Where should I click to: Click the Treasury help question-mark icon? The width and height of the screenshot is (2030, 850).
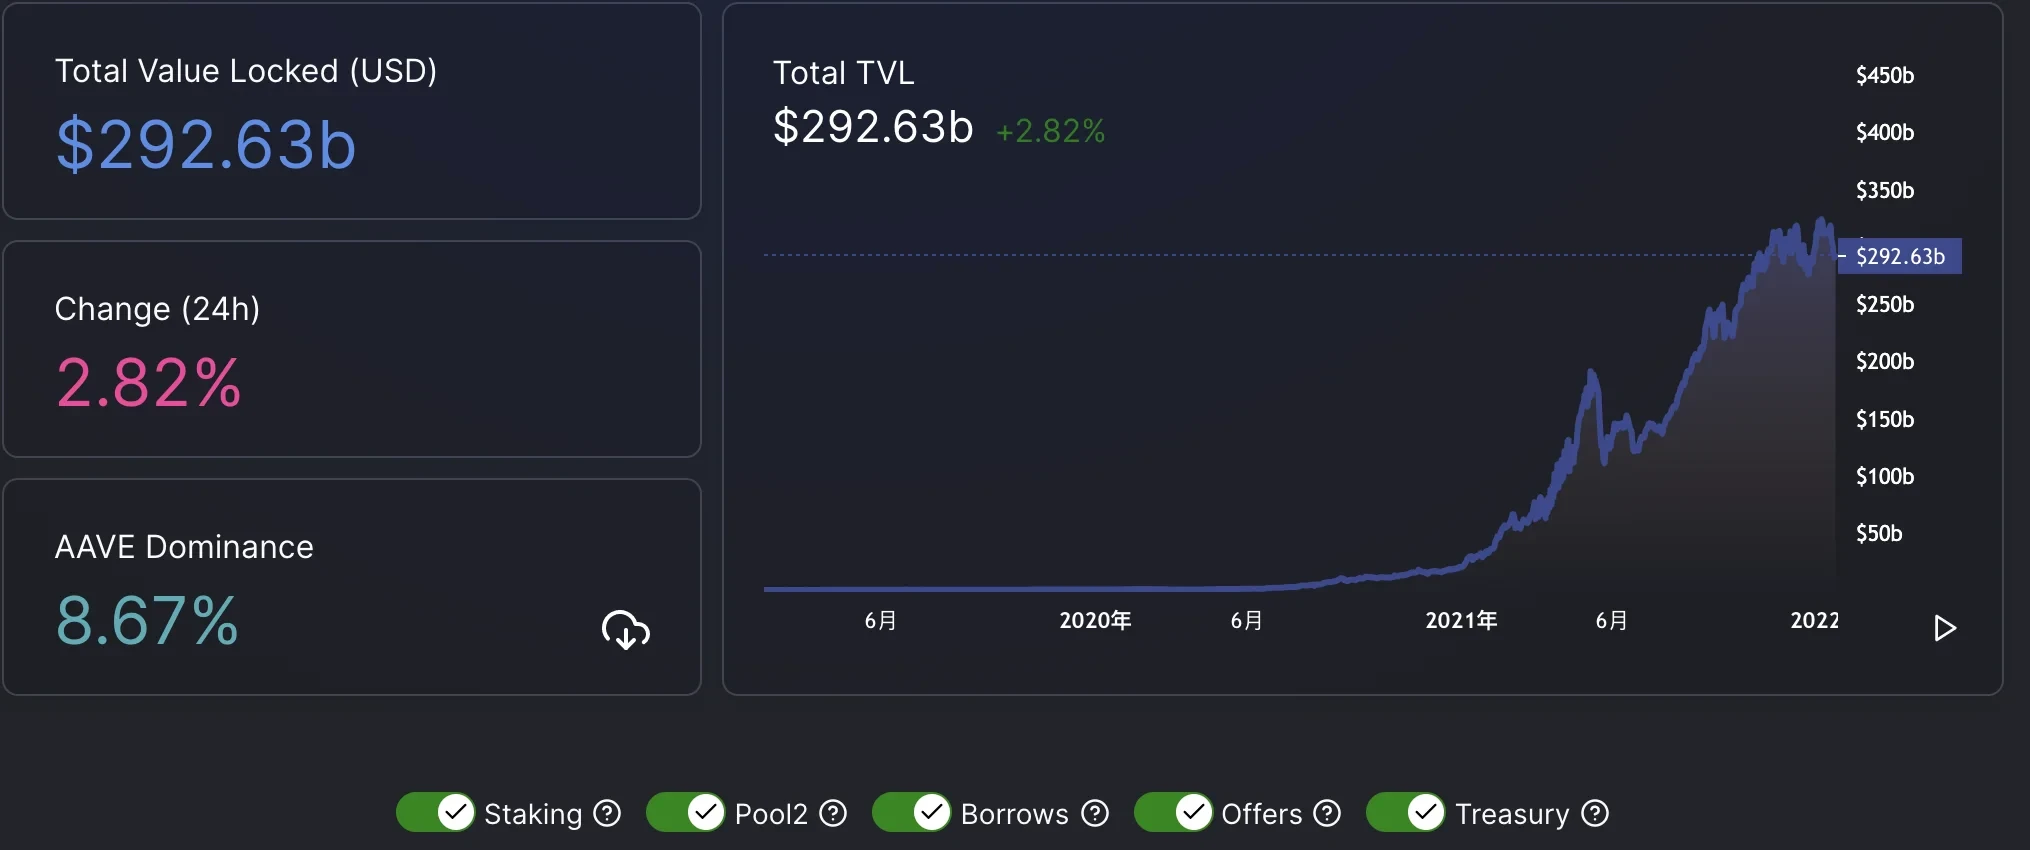coord(1595,814)
